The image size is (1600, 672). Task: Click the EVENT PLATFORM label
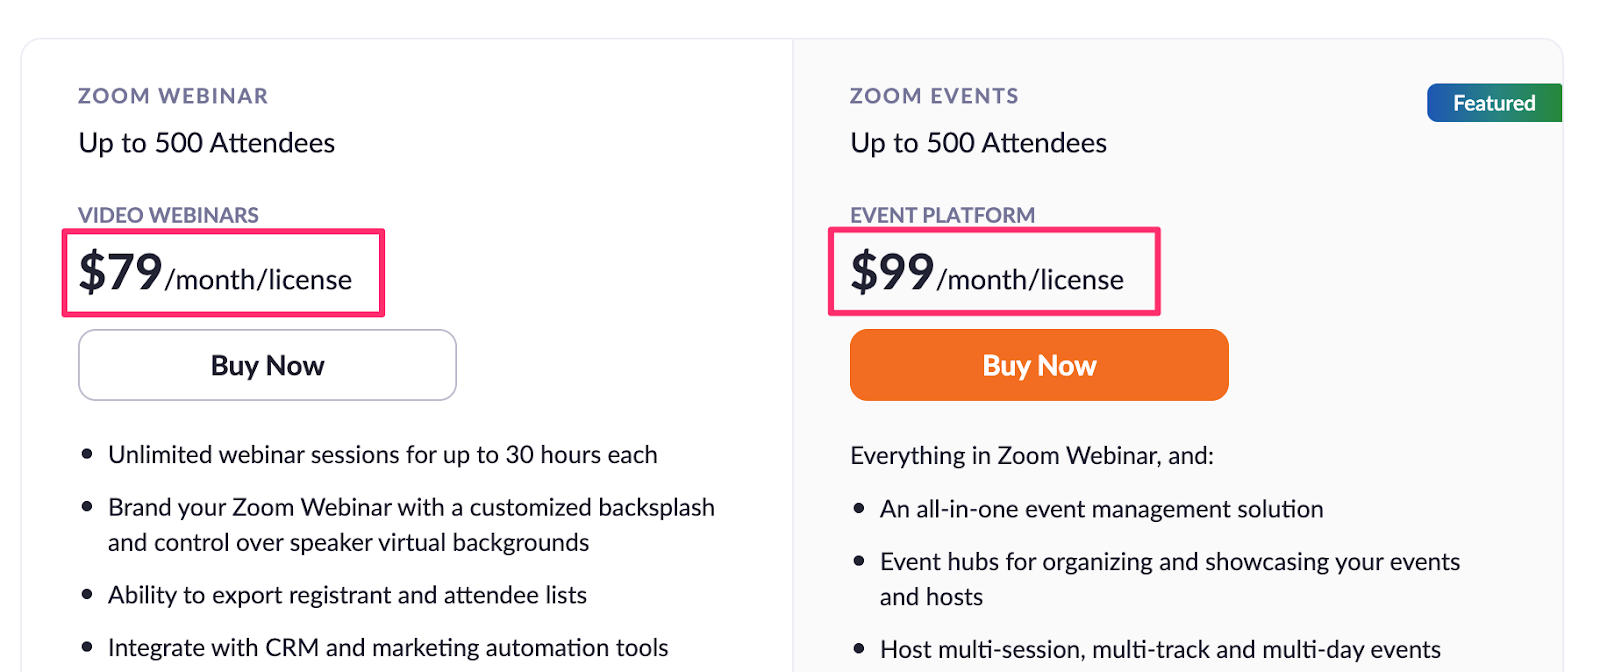[x=942, y=215]
